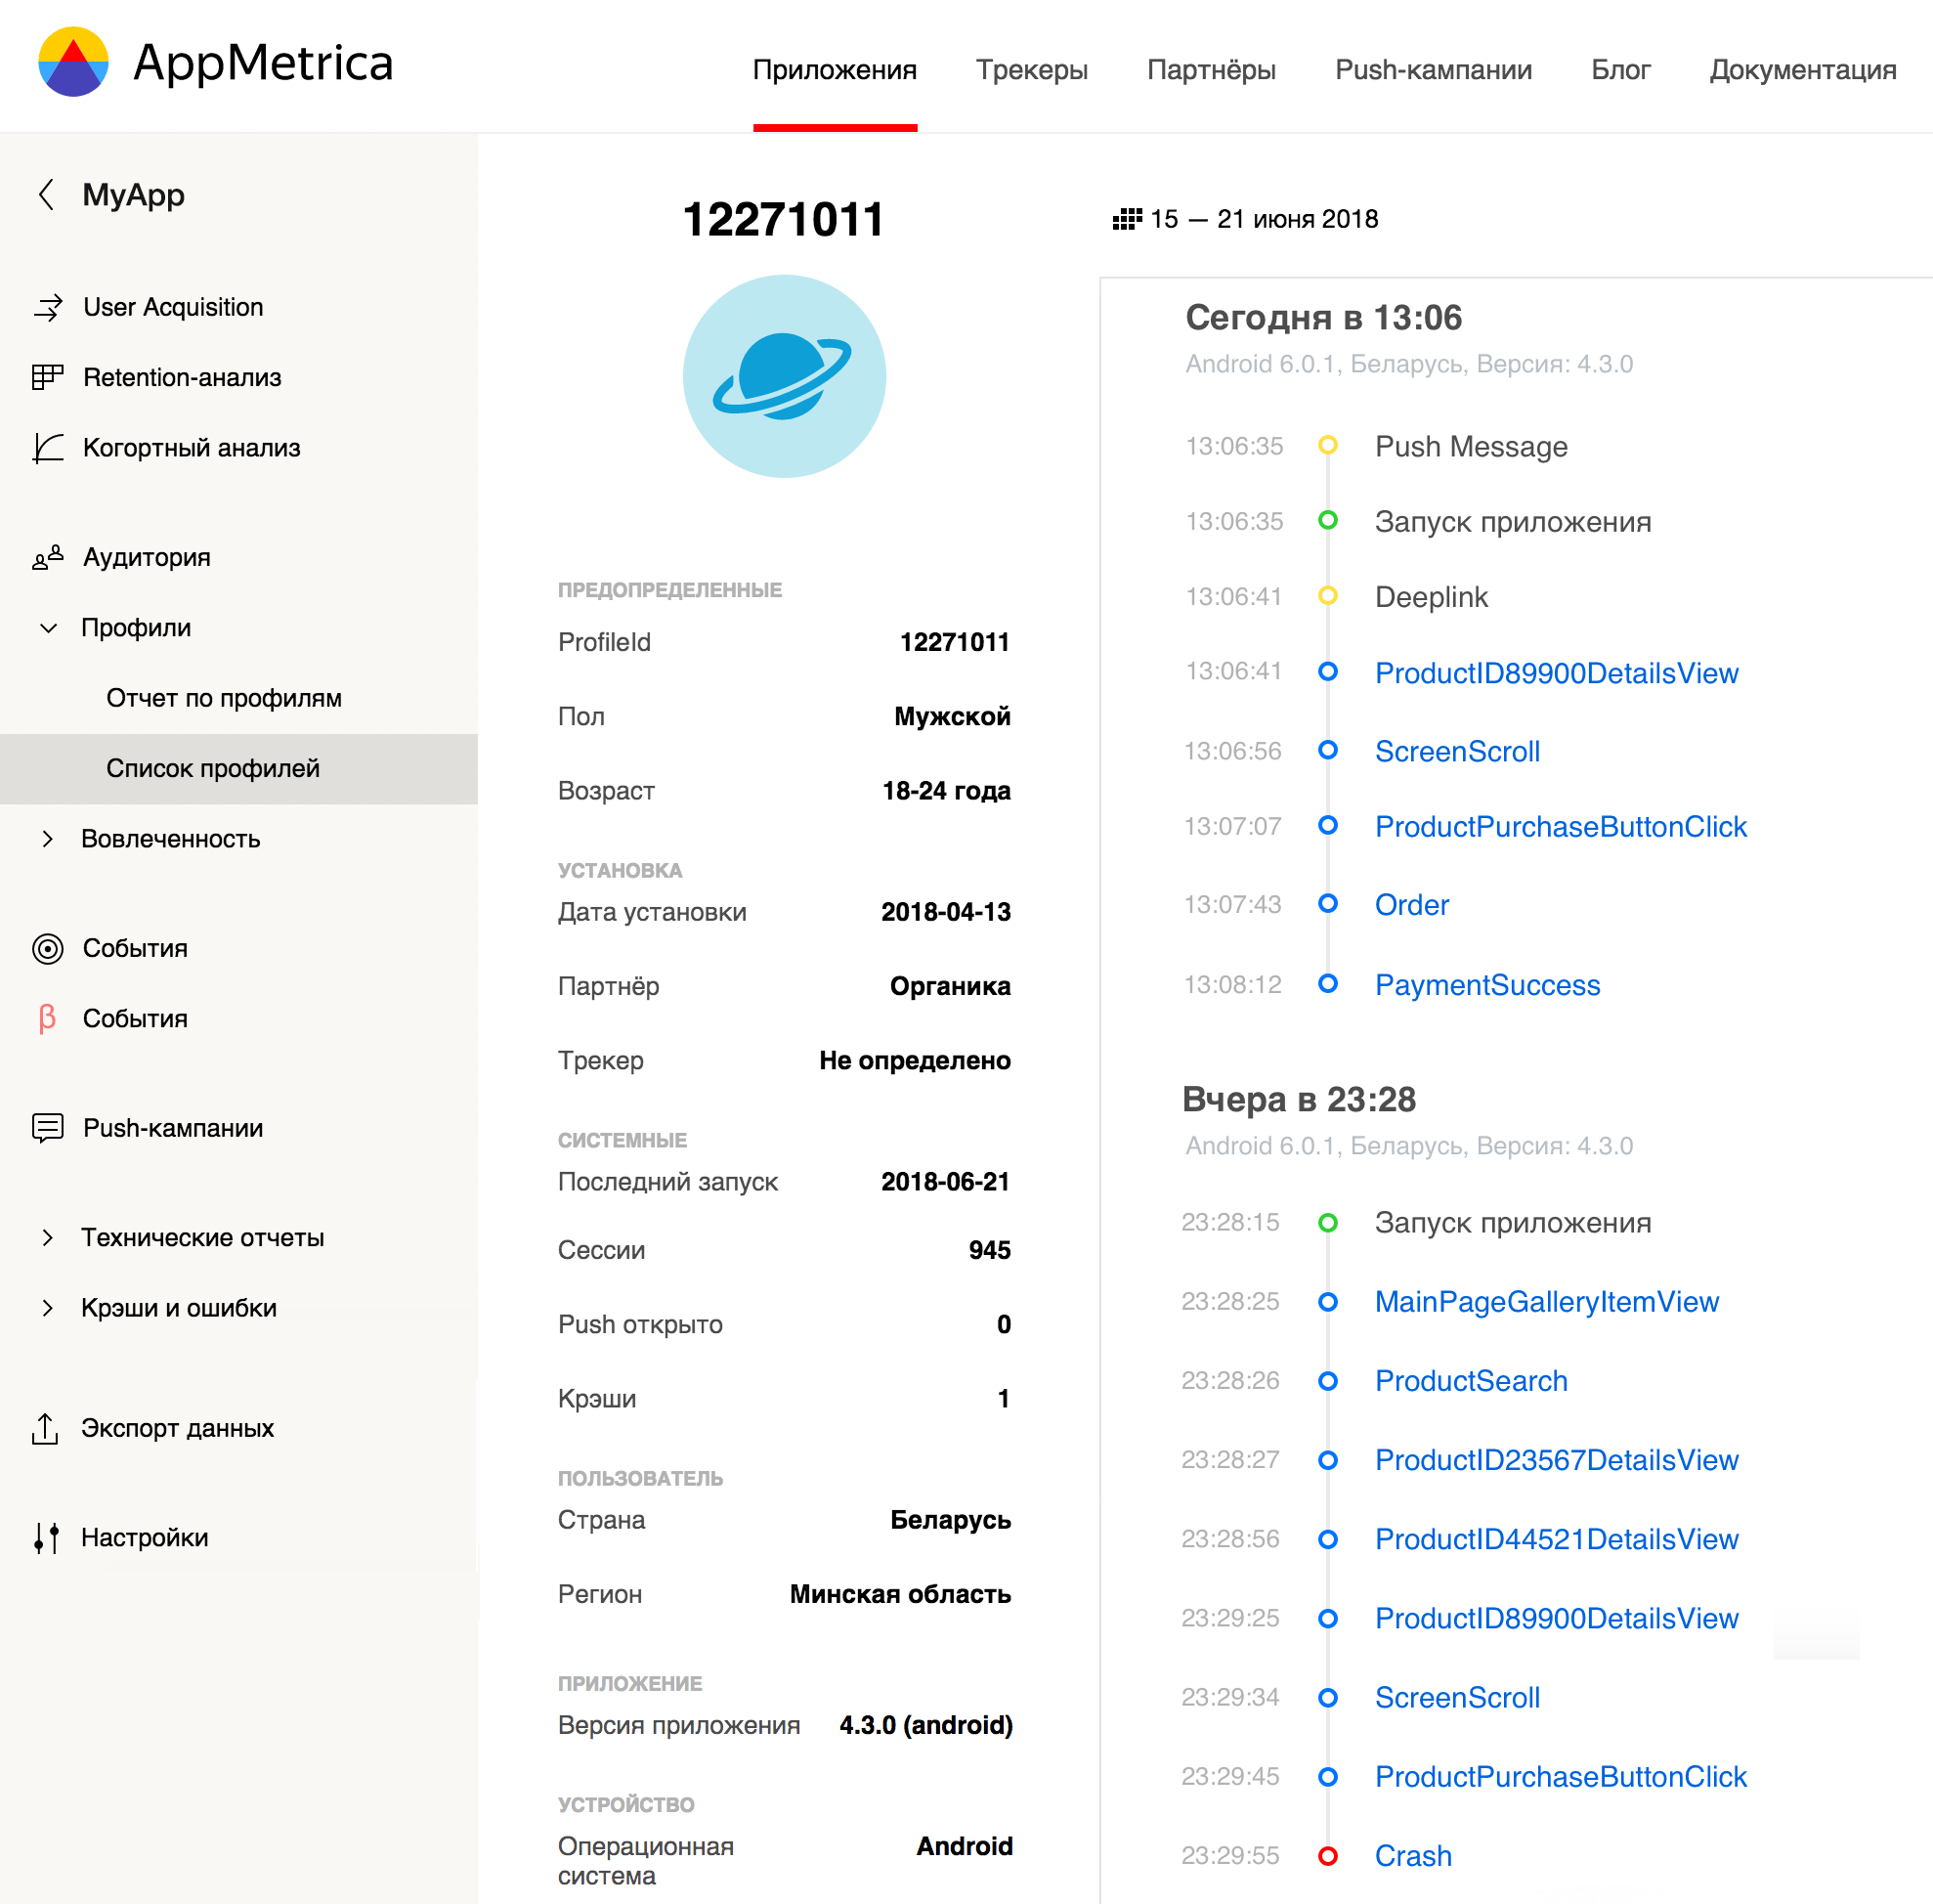Click the beta События icon

click(x=47, y=1018)
